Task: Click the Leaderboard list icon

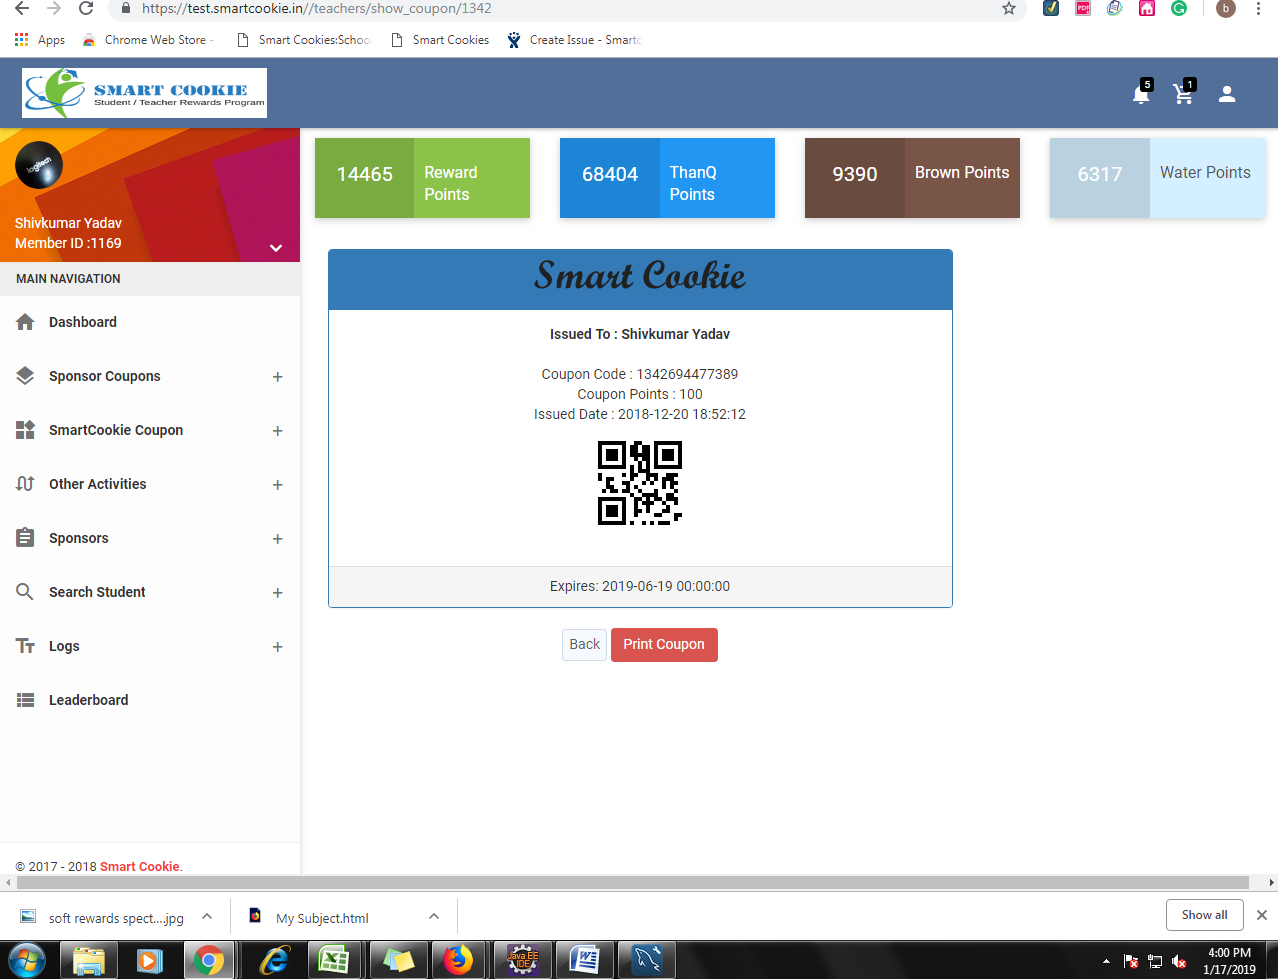Action: (x=26, y=700)
